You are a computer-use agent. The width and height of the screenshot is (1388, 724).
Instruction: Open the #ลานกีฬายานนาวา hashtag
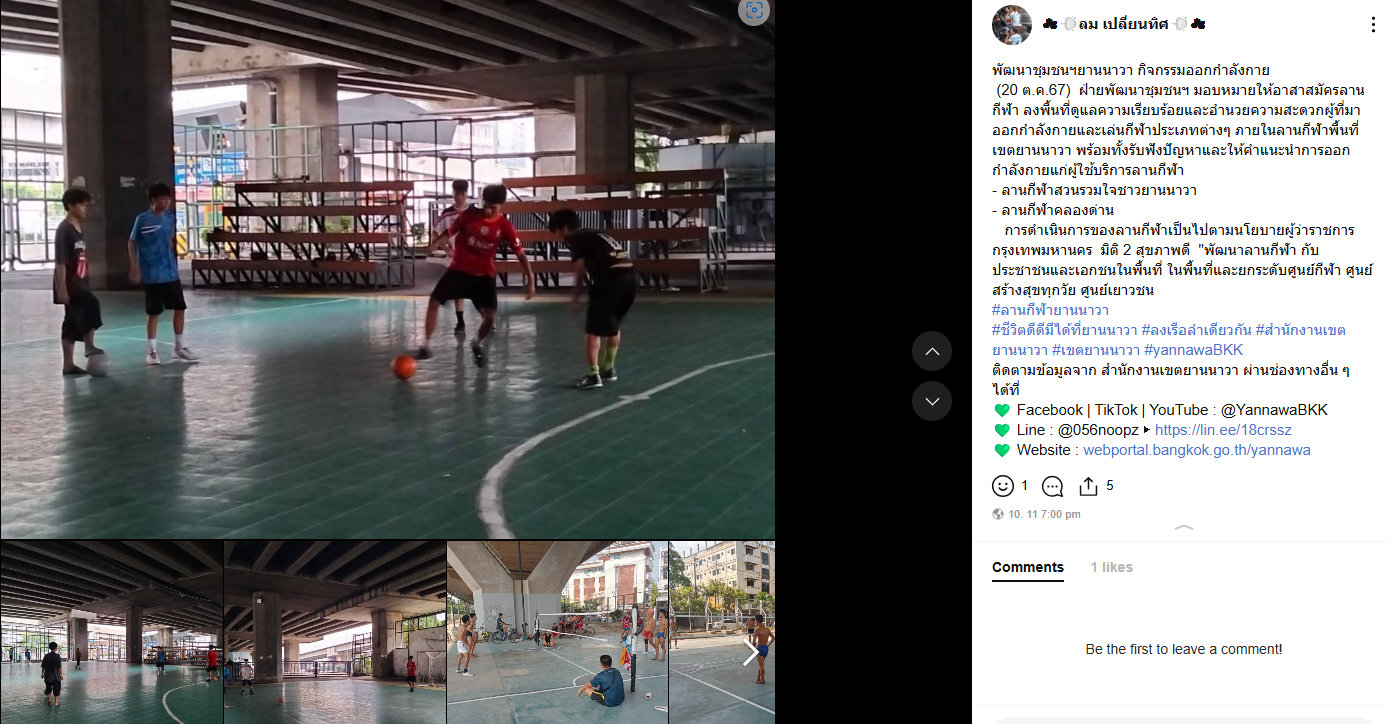point(1050,310)
